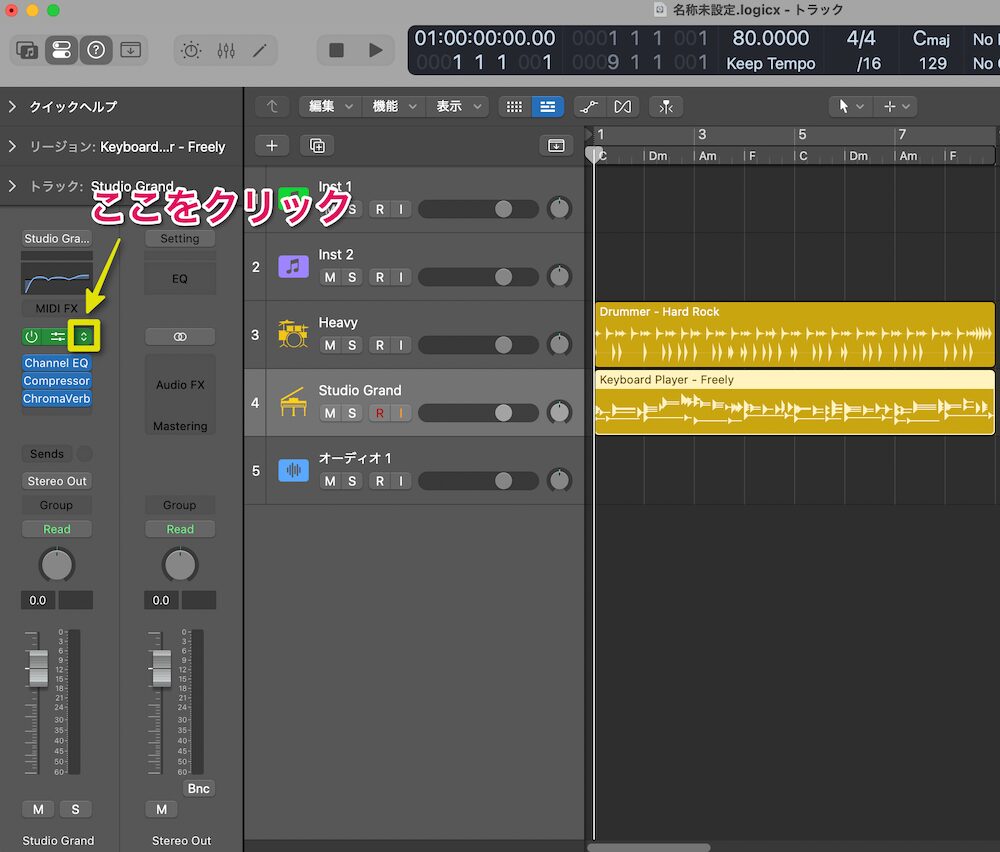Click the 4/4 time signature display
Screen dimensions: 1000x852
coord(861,39)
